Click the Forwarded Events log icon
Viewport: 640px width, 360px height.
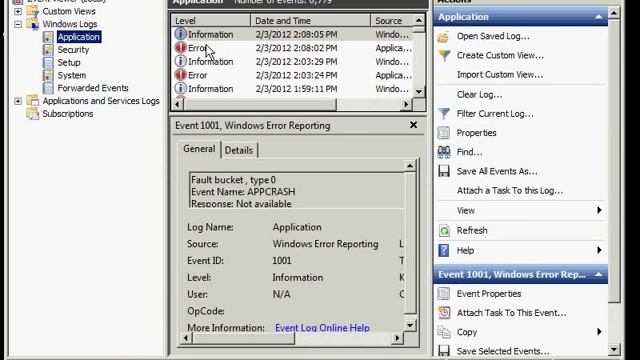click(48, 88)
